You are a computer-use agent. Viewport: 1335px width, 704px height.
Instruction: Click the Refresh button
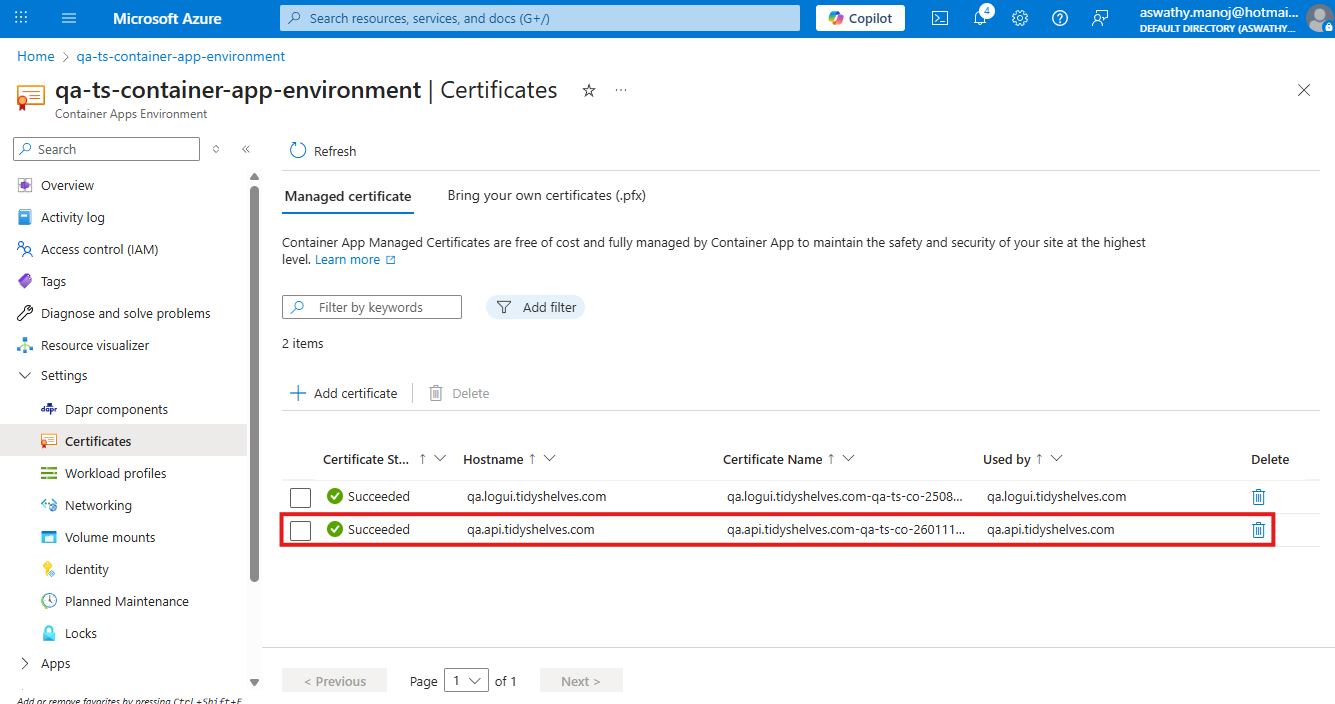tap(323, 151)
